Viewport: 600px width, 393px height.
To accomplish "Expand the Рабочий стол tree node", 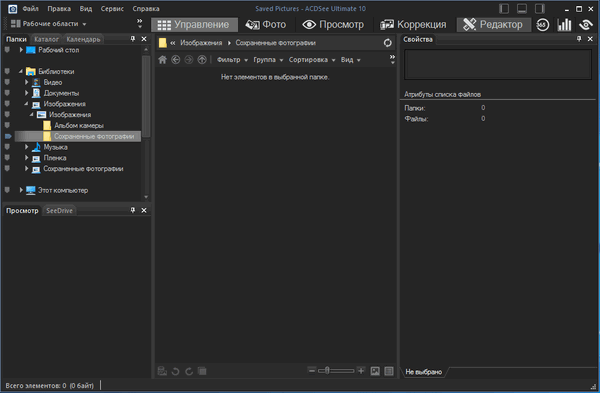I will point(21,50).
